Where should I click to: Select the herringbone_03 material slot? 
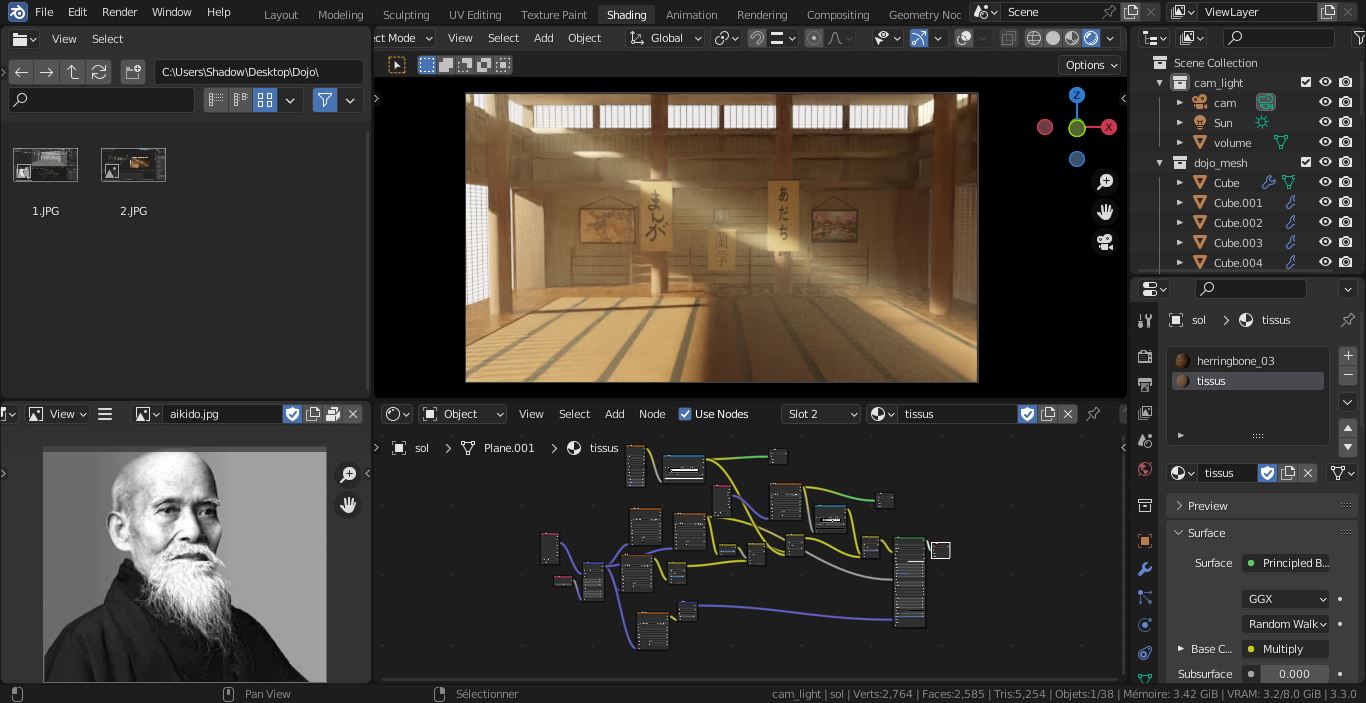[1235, 361]
